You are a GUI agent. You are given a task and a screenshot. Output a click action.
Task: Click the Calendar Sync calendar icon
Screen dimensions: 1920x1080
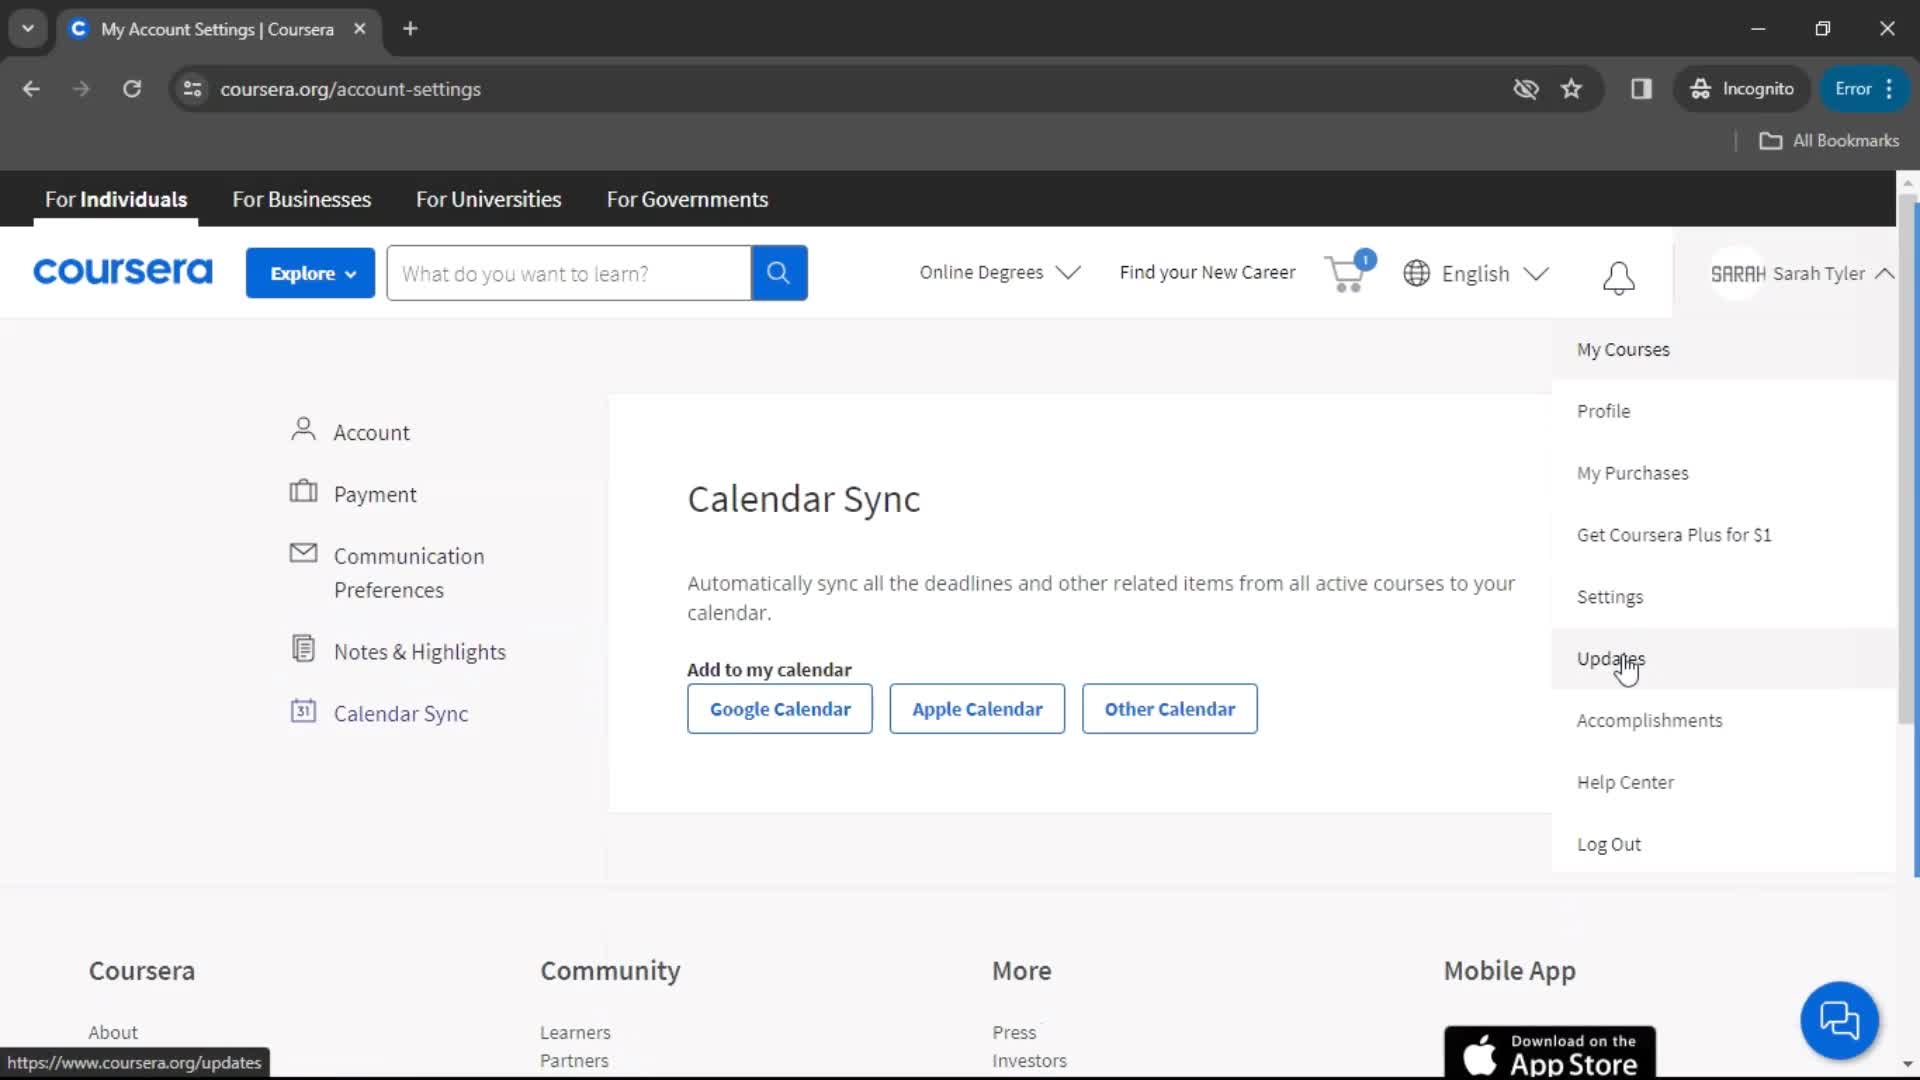[x=303, y=711]
